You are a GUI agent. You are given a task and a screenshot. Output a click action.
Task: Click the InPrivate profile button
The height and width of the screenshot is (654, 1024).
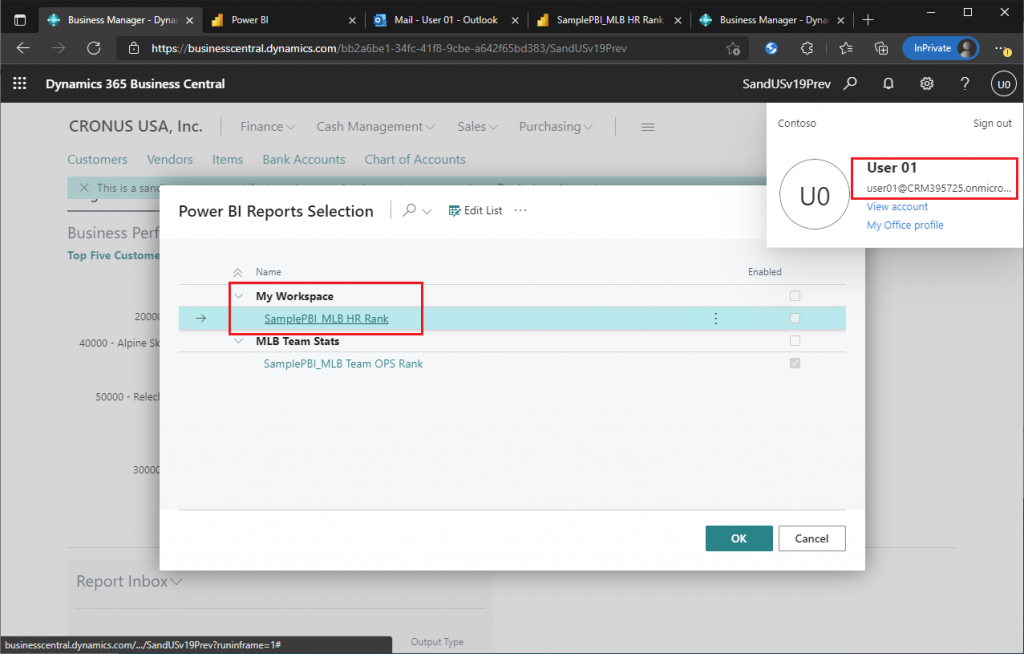[940, 48]
